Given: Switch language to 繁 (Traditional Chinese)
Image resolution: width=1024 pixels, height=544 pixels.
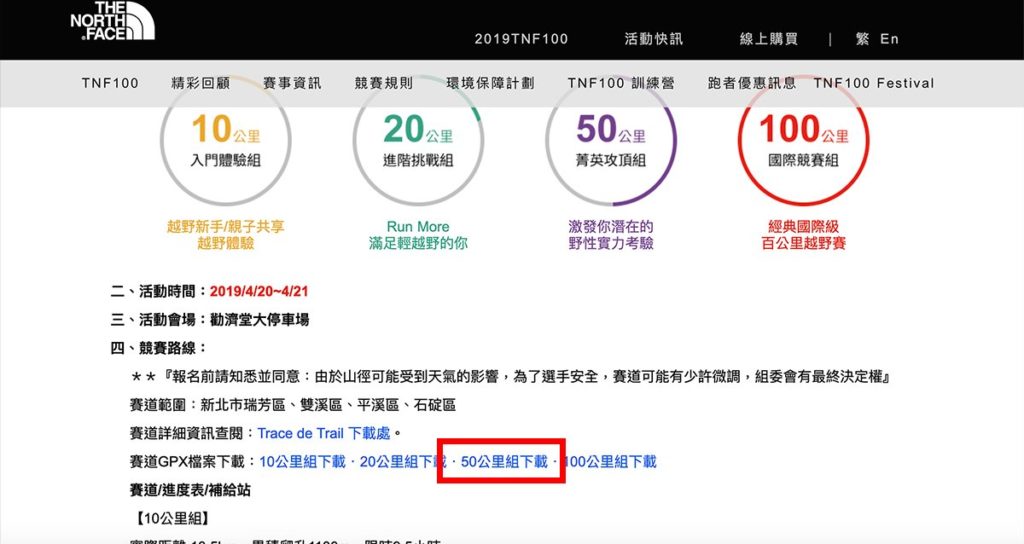Looking at the screenshot, I should [x=862, y=39].
